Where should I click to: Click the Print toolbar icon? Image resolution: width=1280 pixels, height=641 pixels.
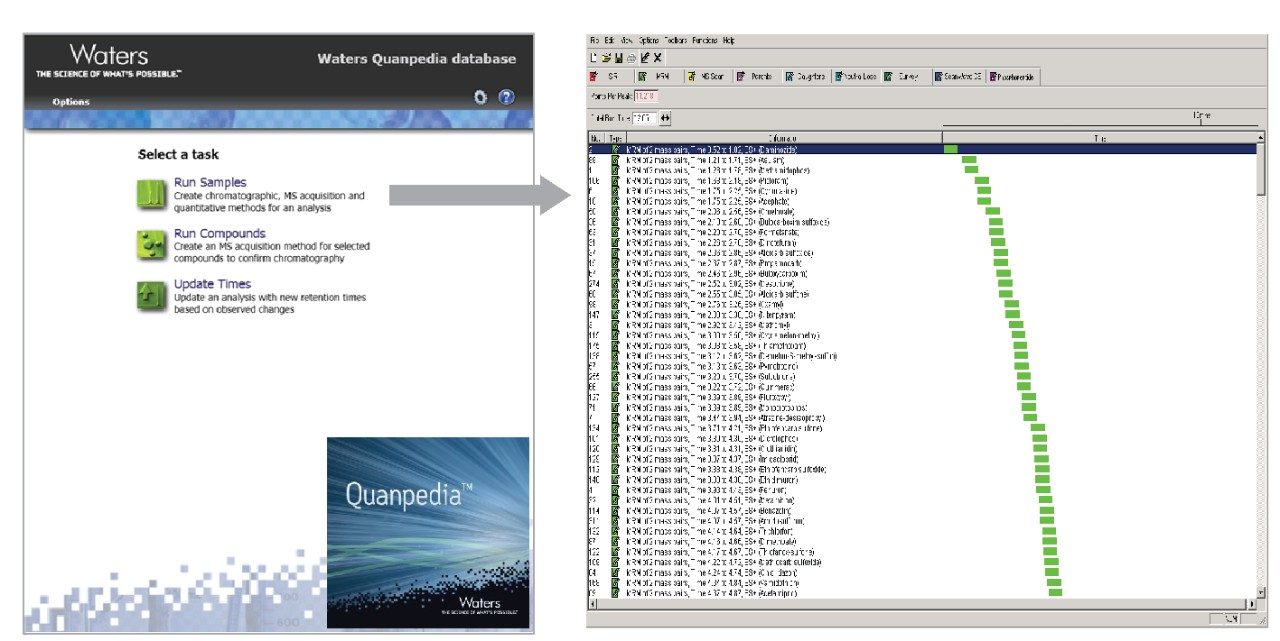632,58
